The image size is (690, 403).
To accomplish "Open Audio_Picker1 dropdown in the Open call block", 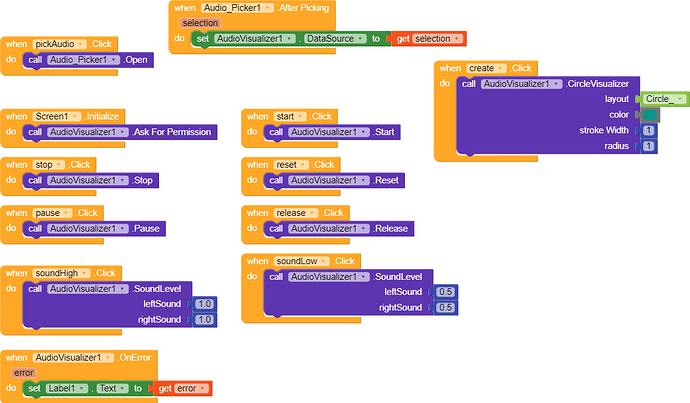I will pyautogui.click(x=84, y=60).
